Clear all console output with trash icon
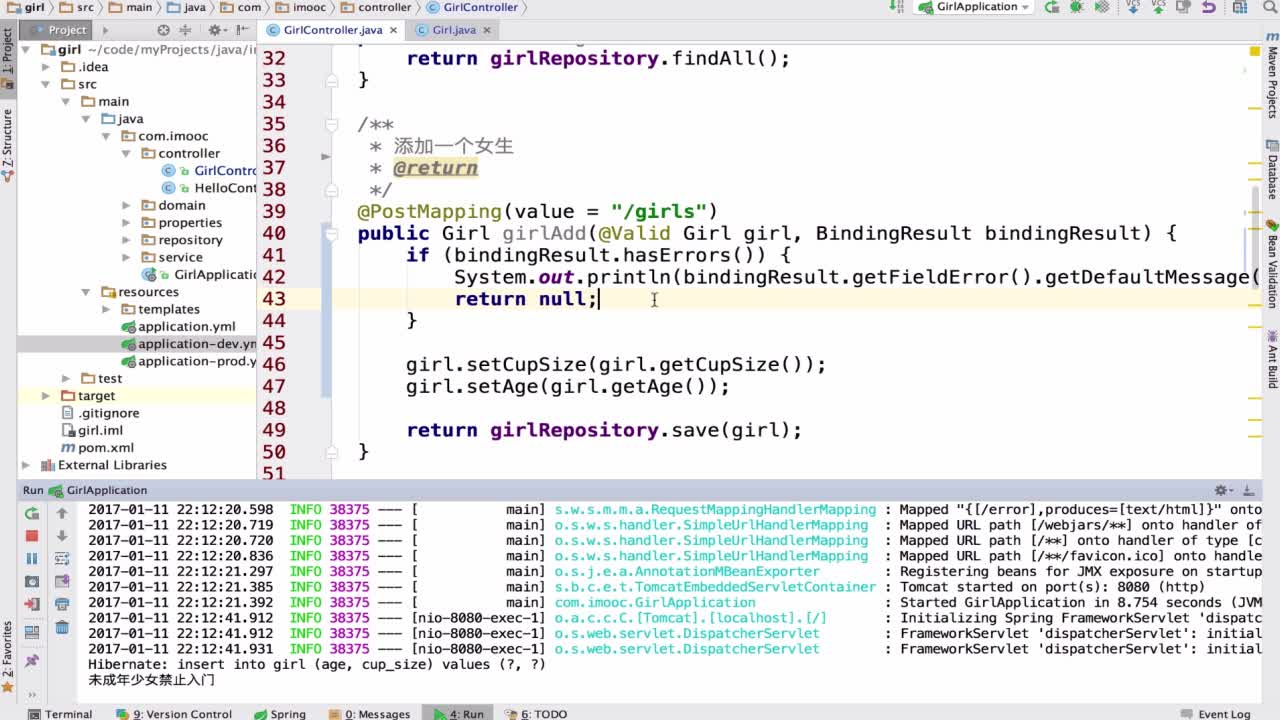1280x720 pixels. [x=62, y=628]
